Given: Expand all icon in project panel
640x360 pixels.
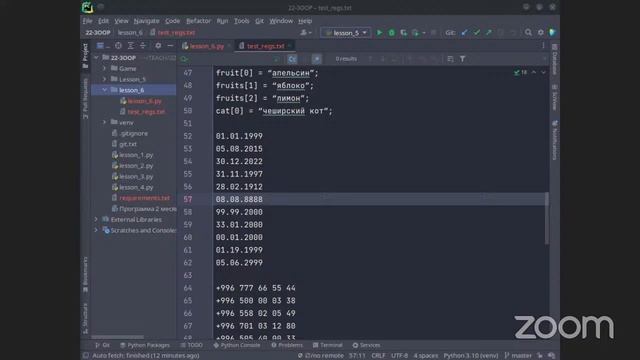Looking at the screenshot, I should point(131,46).
